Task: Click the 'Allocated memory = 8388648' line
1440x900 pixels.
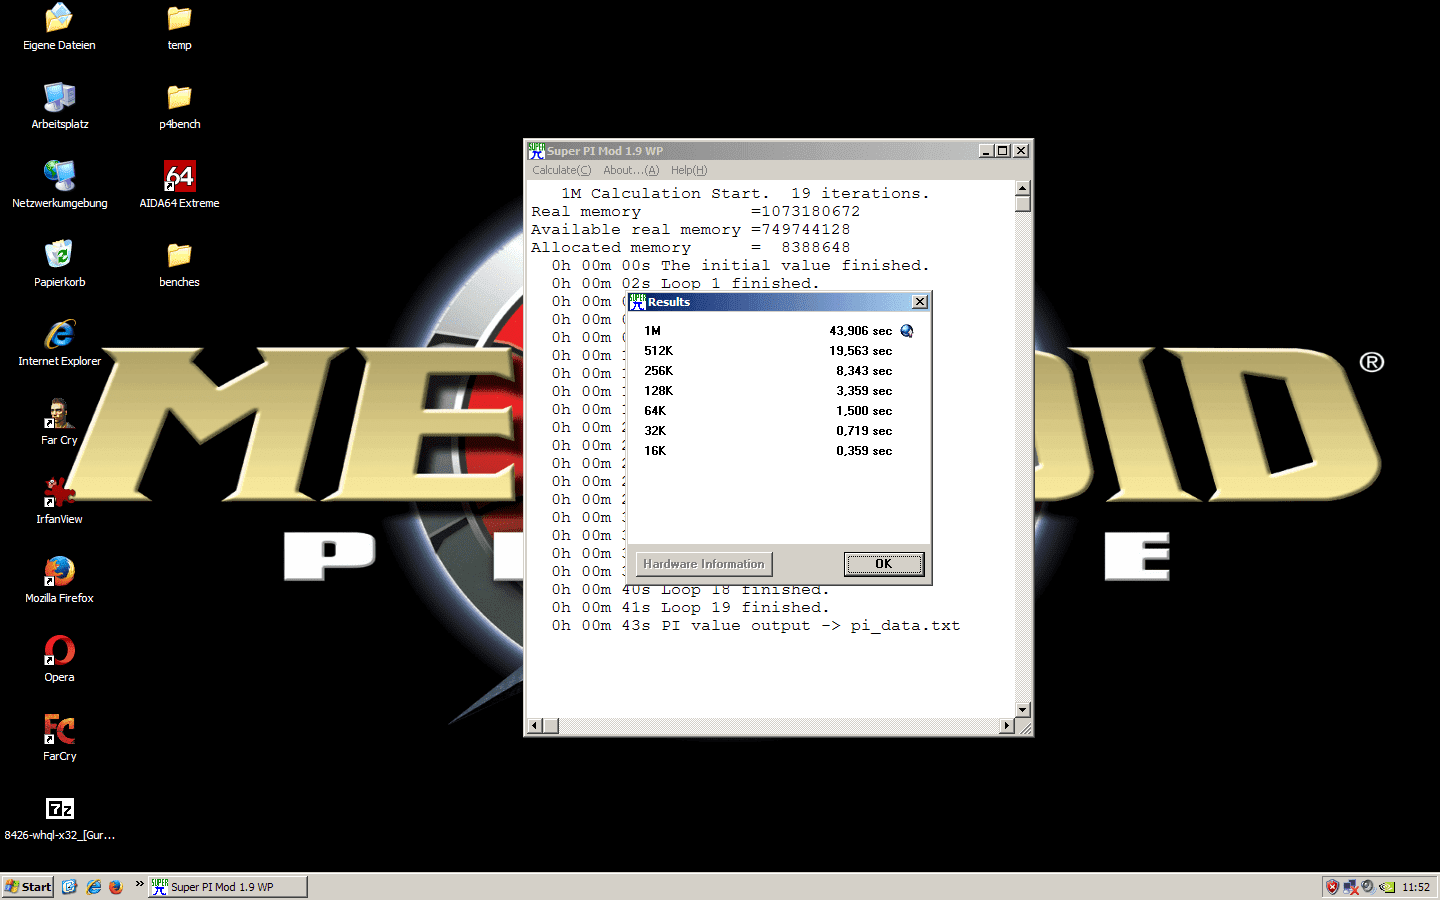Action: [691, 248]
